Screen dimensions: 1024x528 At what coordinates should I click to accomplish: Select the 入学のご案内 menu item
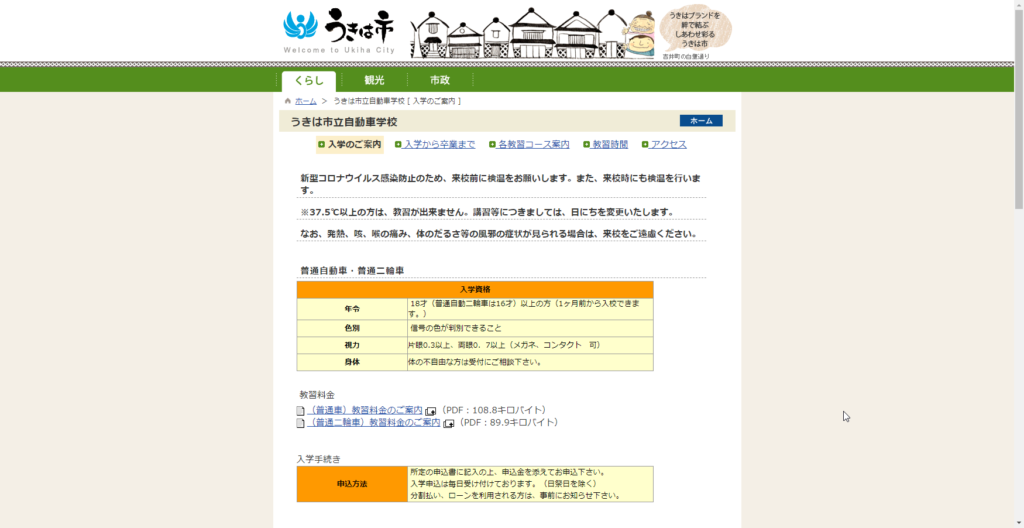tap(350, 144)
